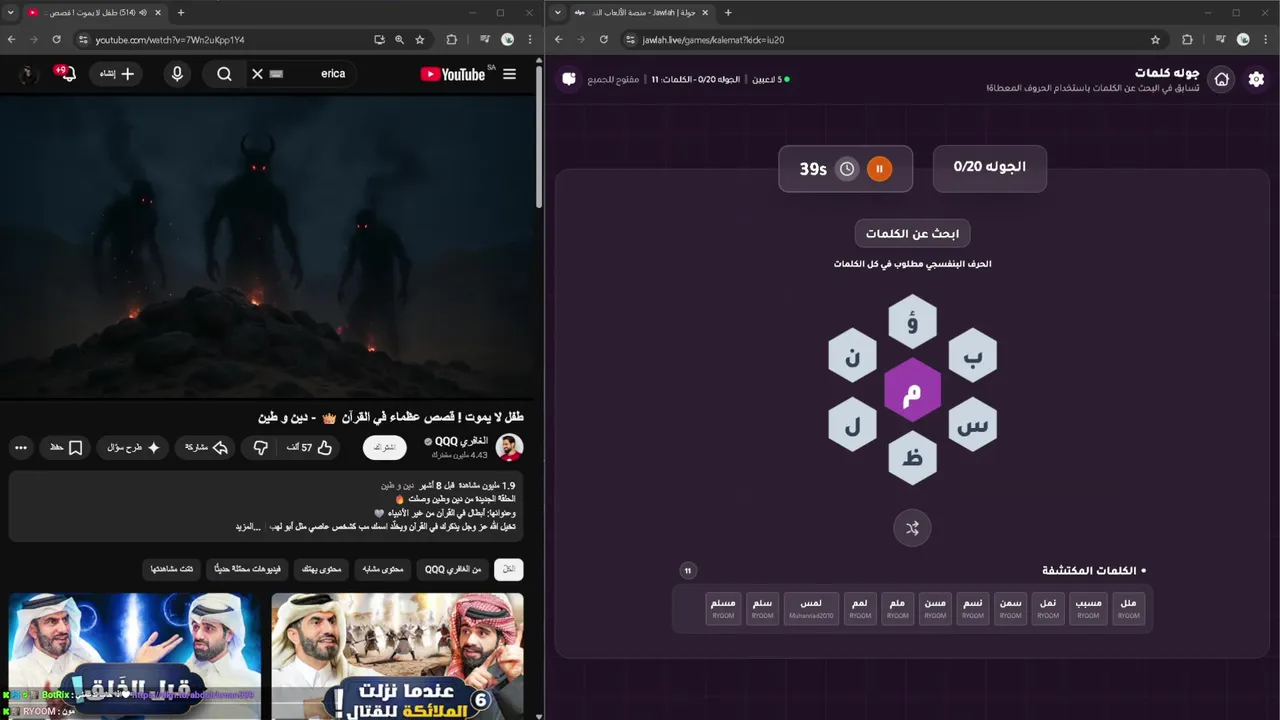Select the letter س hexagon
This screenshot has height=720, width=1280.
pyautogui.click(x=972, y=425)
